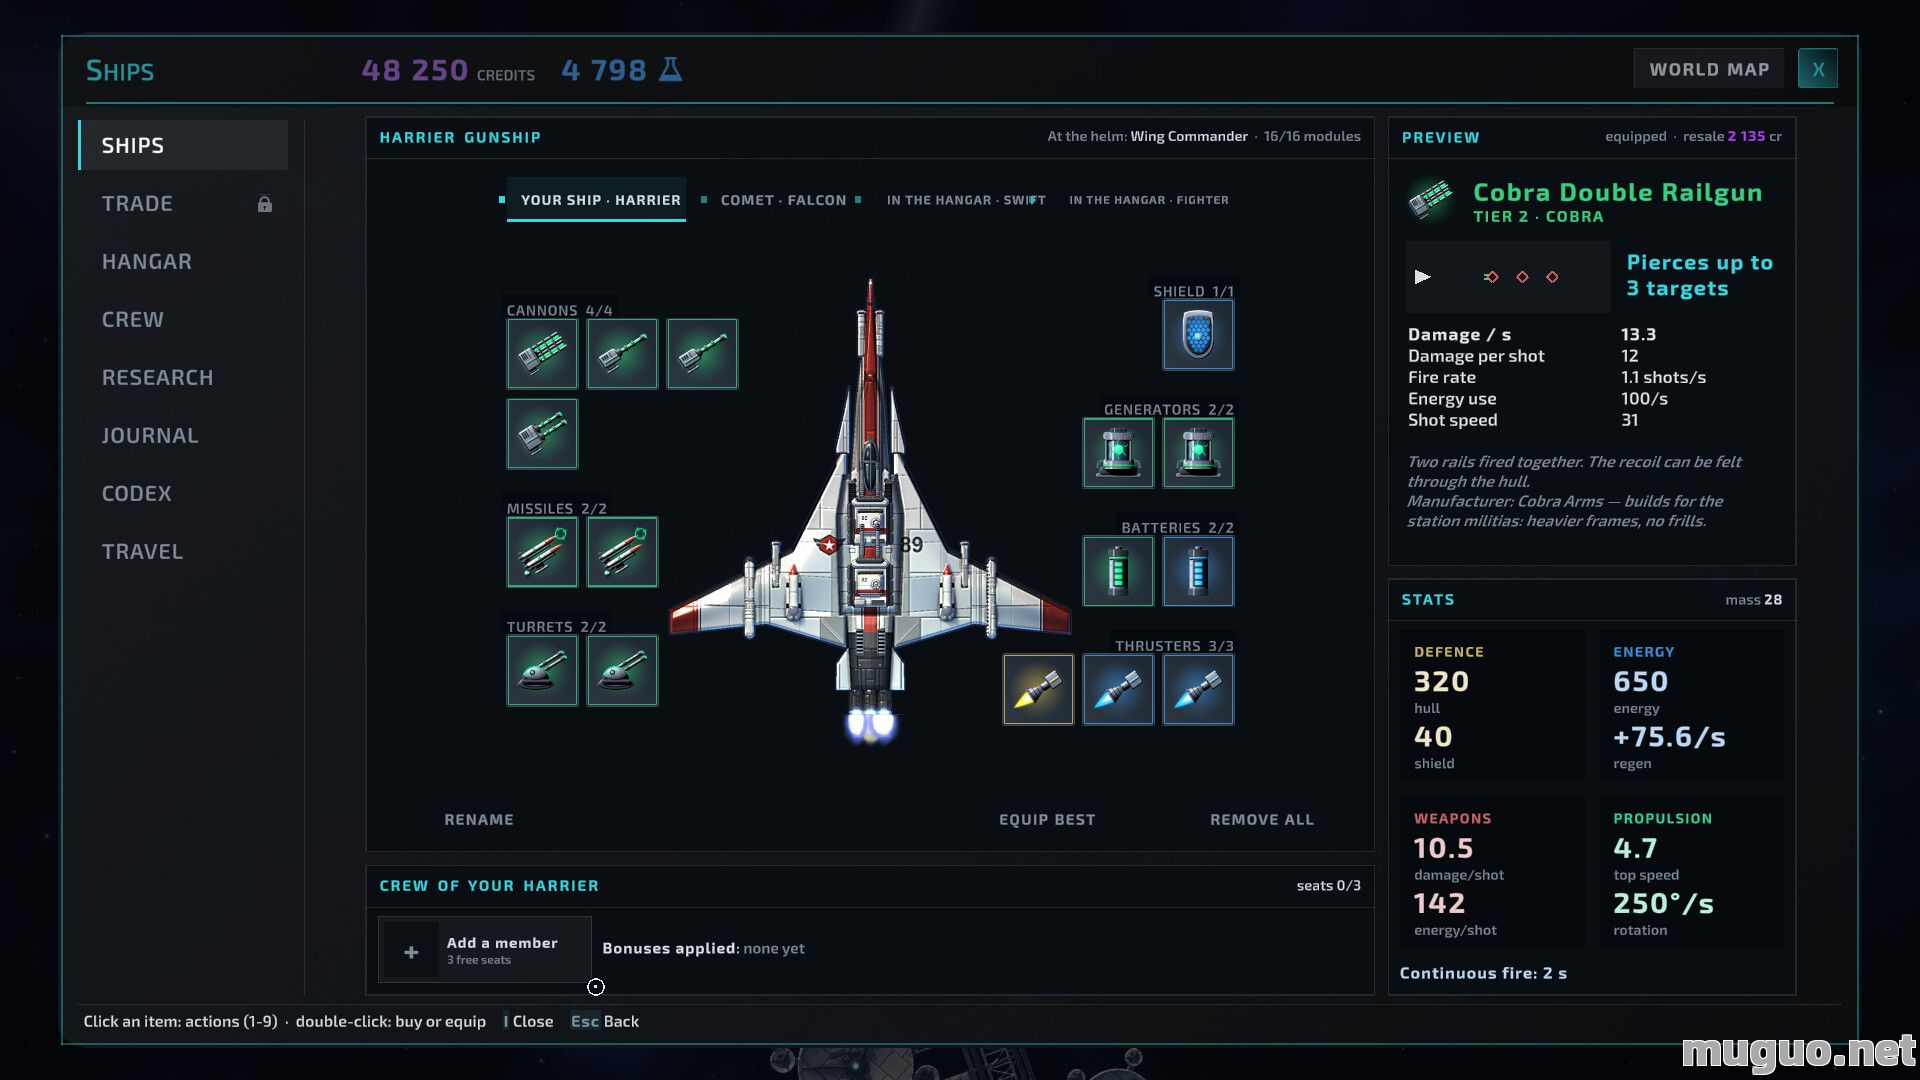1920x1080 pixels.
Task: Open the Crew menu section
Action: click(x=183, y=320)
